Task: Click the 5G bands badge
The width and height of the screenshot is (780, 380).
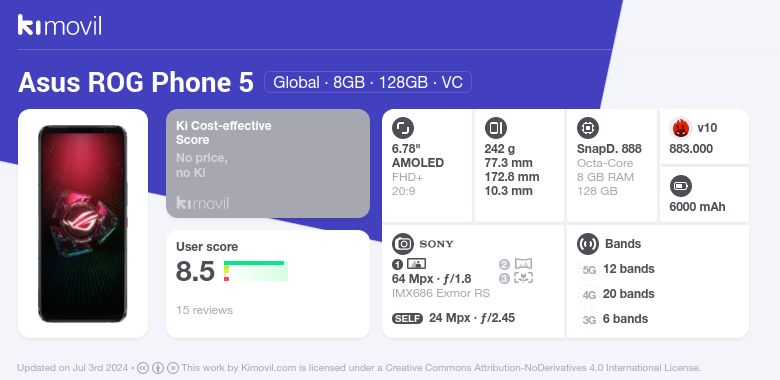Action: click(589, 270)
